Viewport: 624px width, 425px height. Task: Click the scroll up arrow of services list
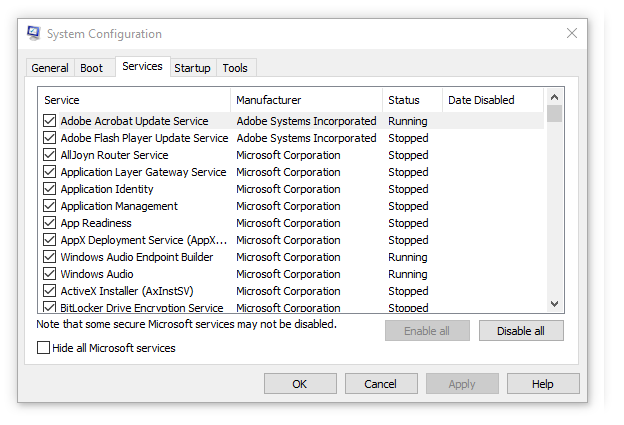[x=554, y=97]
